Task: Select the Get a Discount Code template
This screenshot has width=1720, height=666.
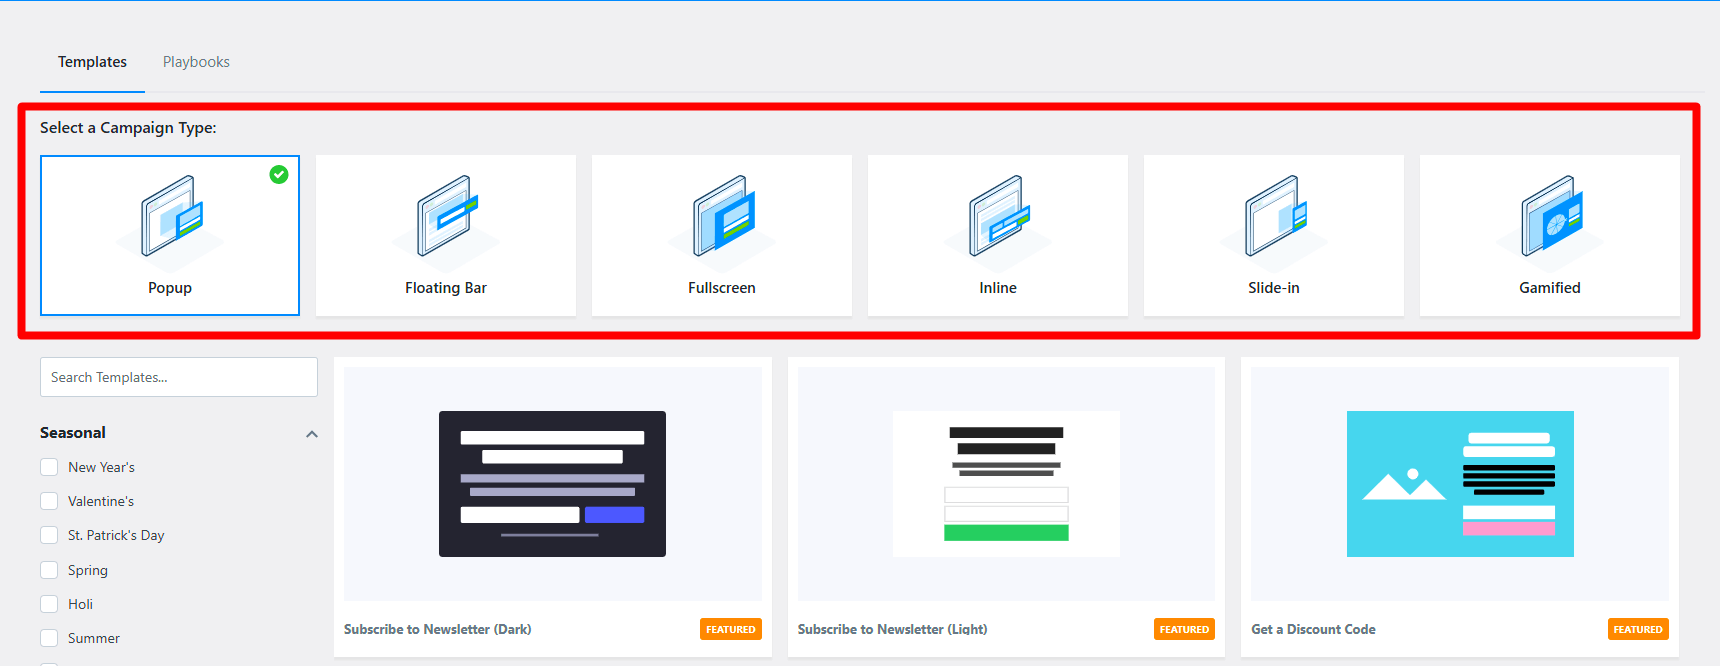Action: (x=1459, y=484)
